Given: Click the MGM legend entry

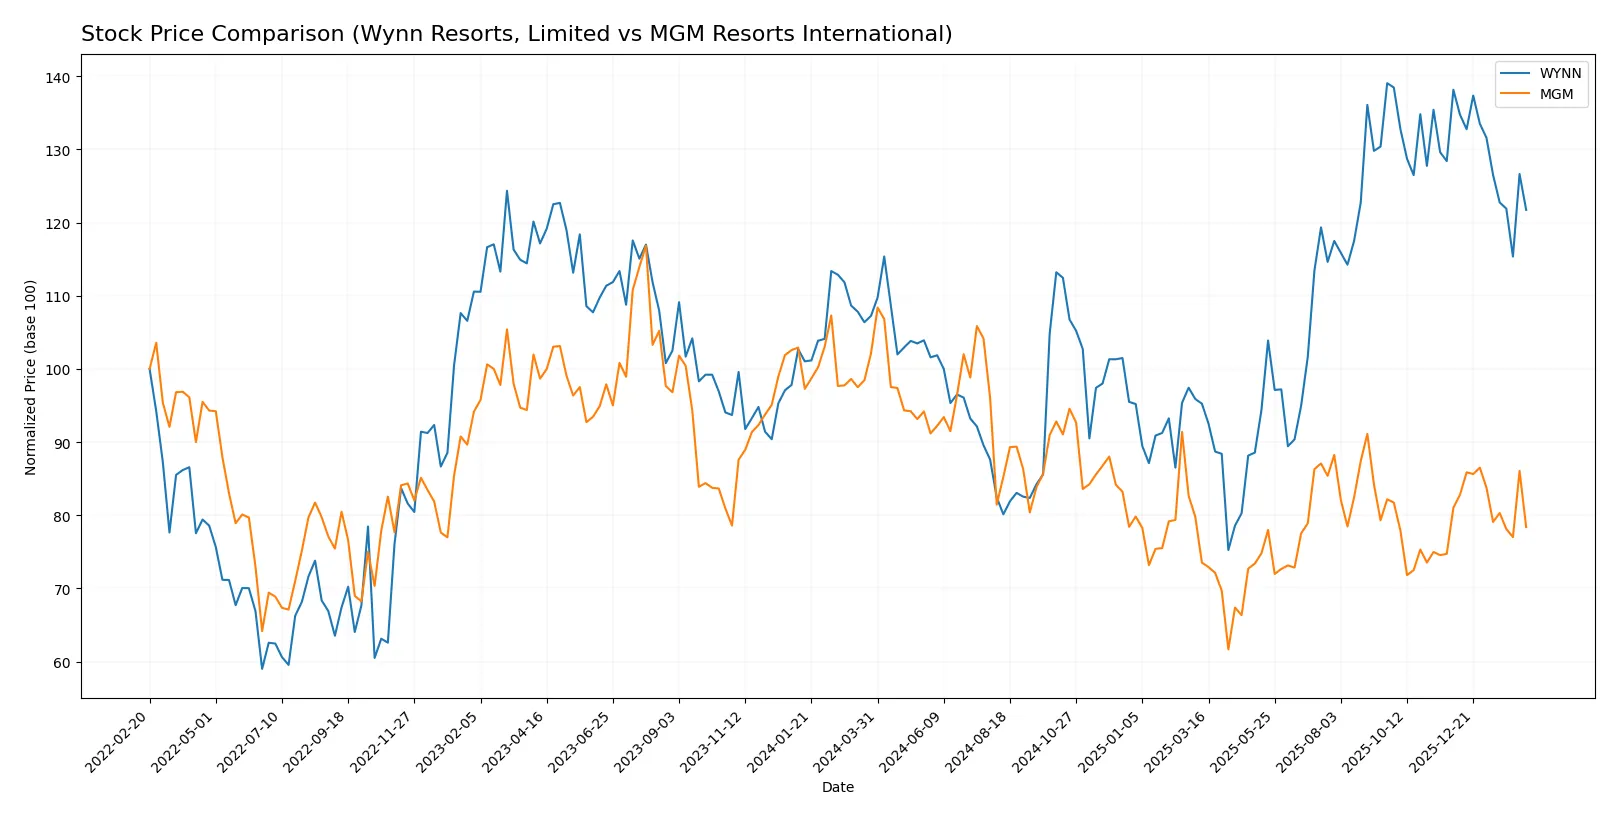Looking at the screenshot, I should [x=1555, y=94].
